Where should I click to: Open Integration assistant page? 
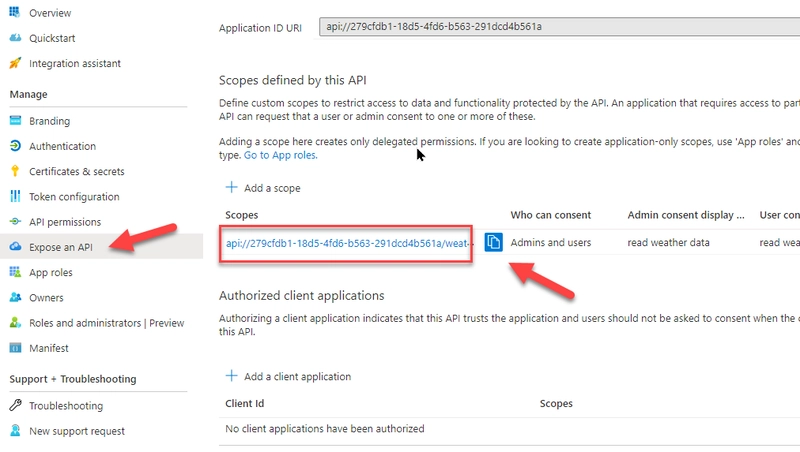[75, 63]
